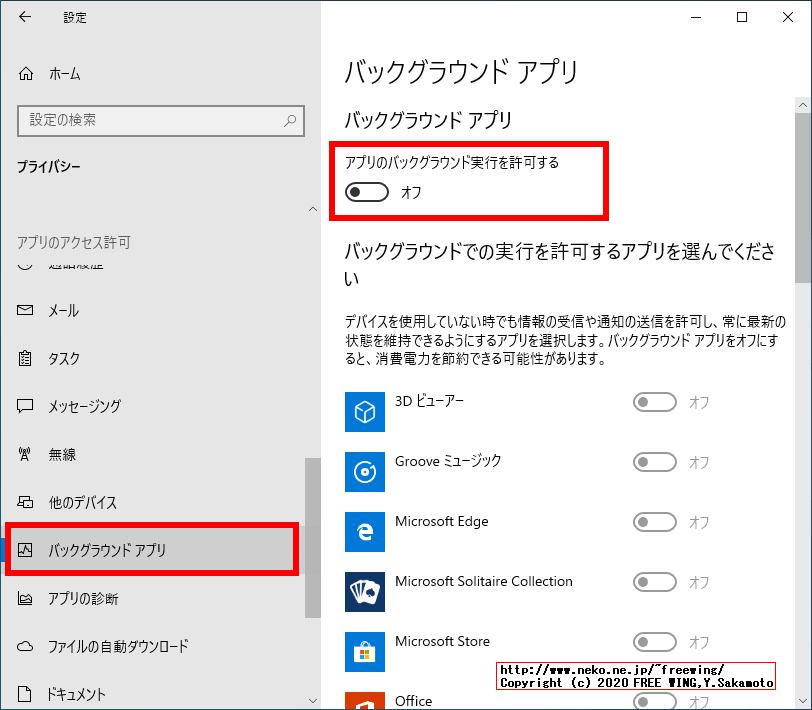
Task: Click the 無線 radio icon
Action: coord(24,454)
